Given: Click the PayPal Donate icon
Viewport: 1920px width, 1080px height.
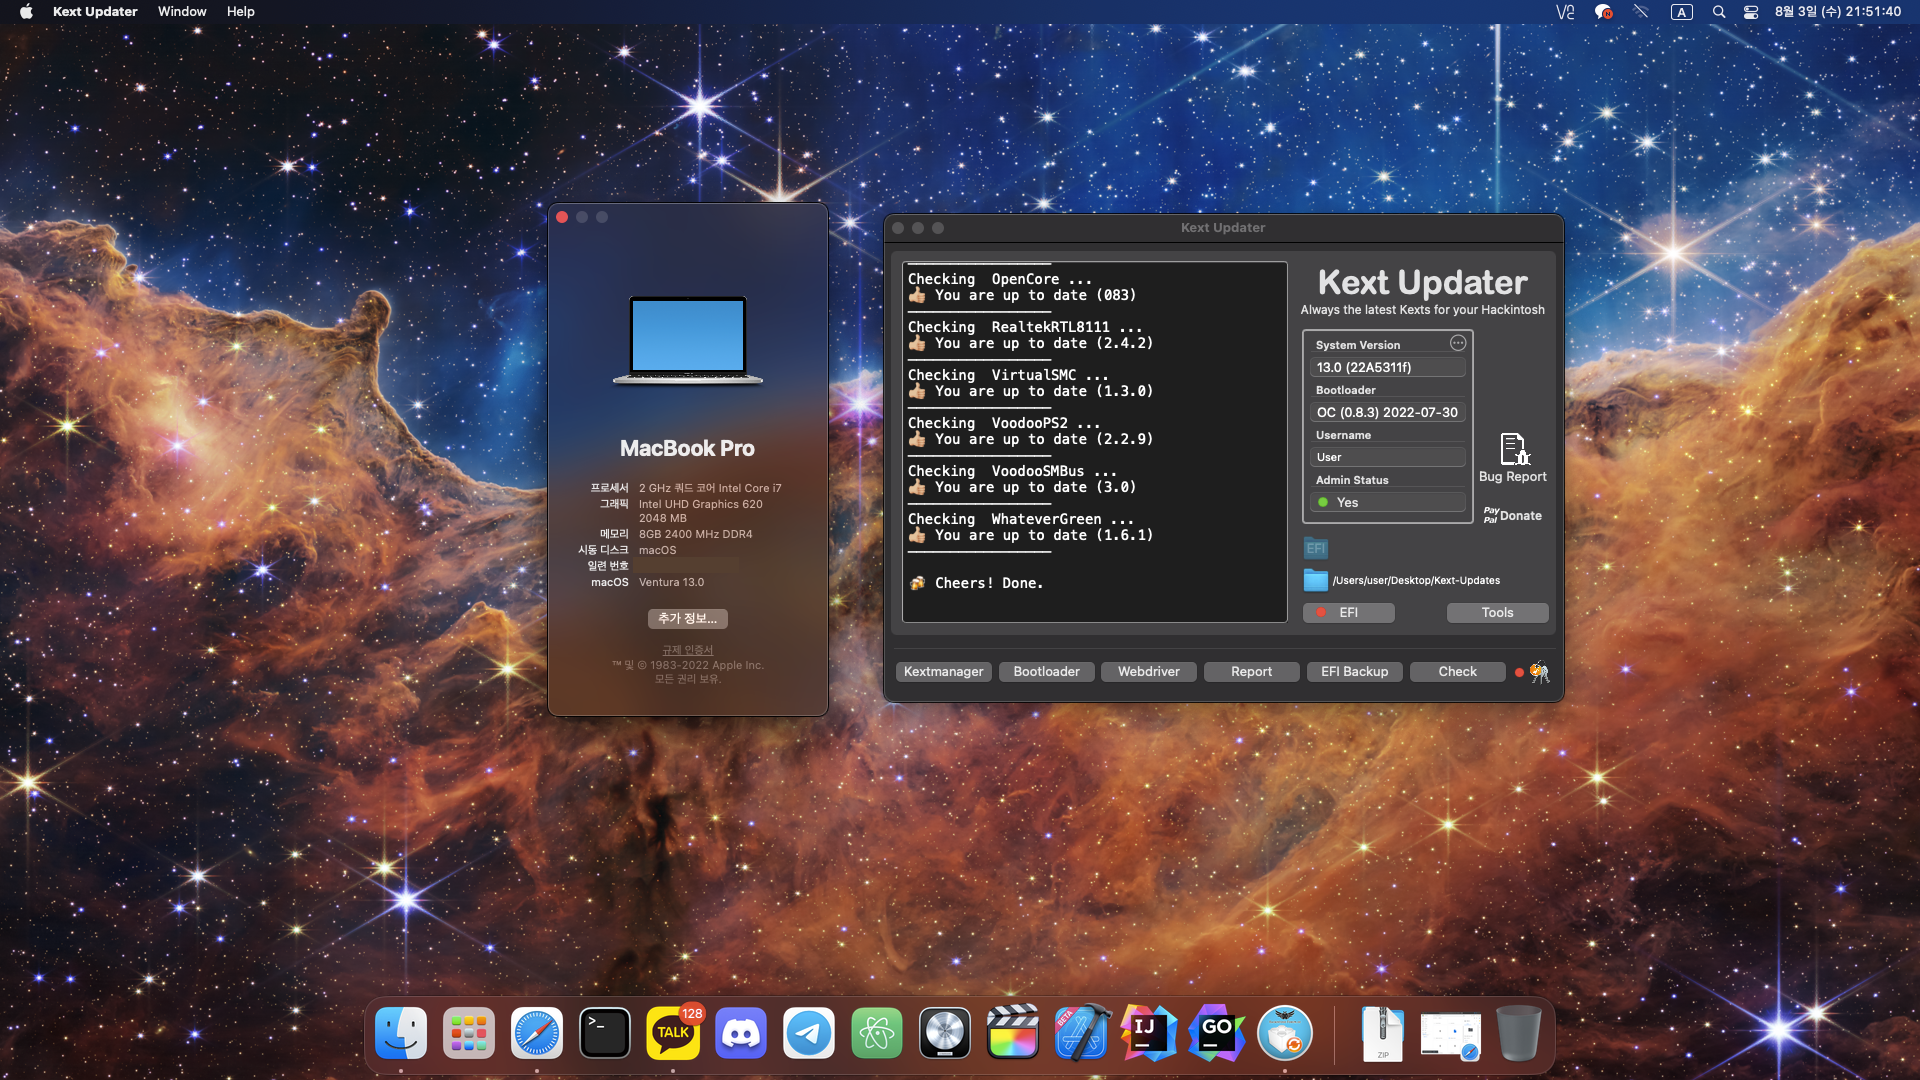Looking at the screenshot, I should point(1512,515).
